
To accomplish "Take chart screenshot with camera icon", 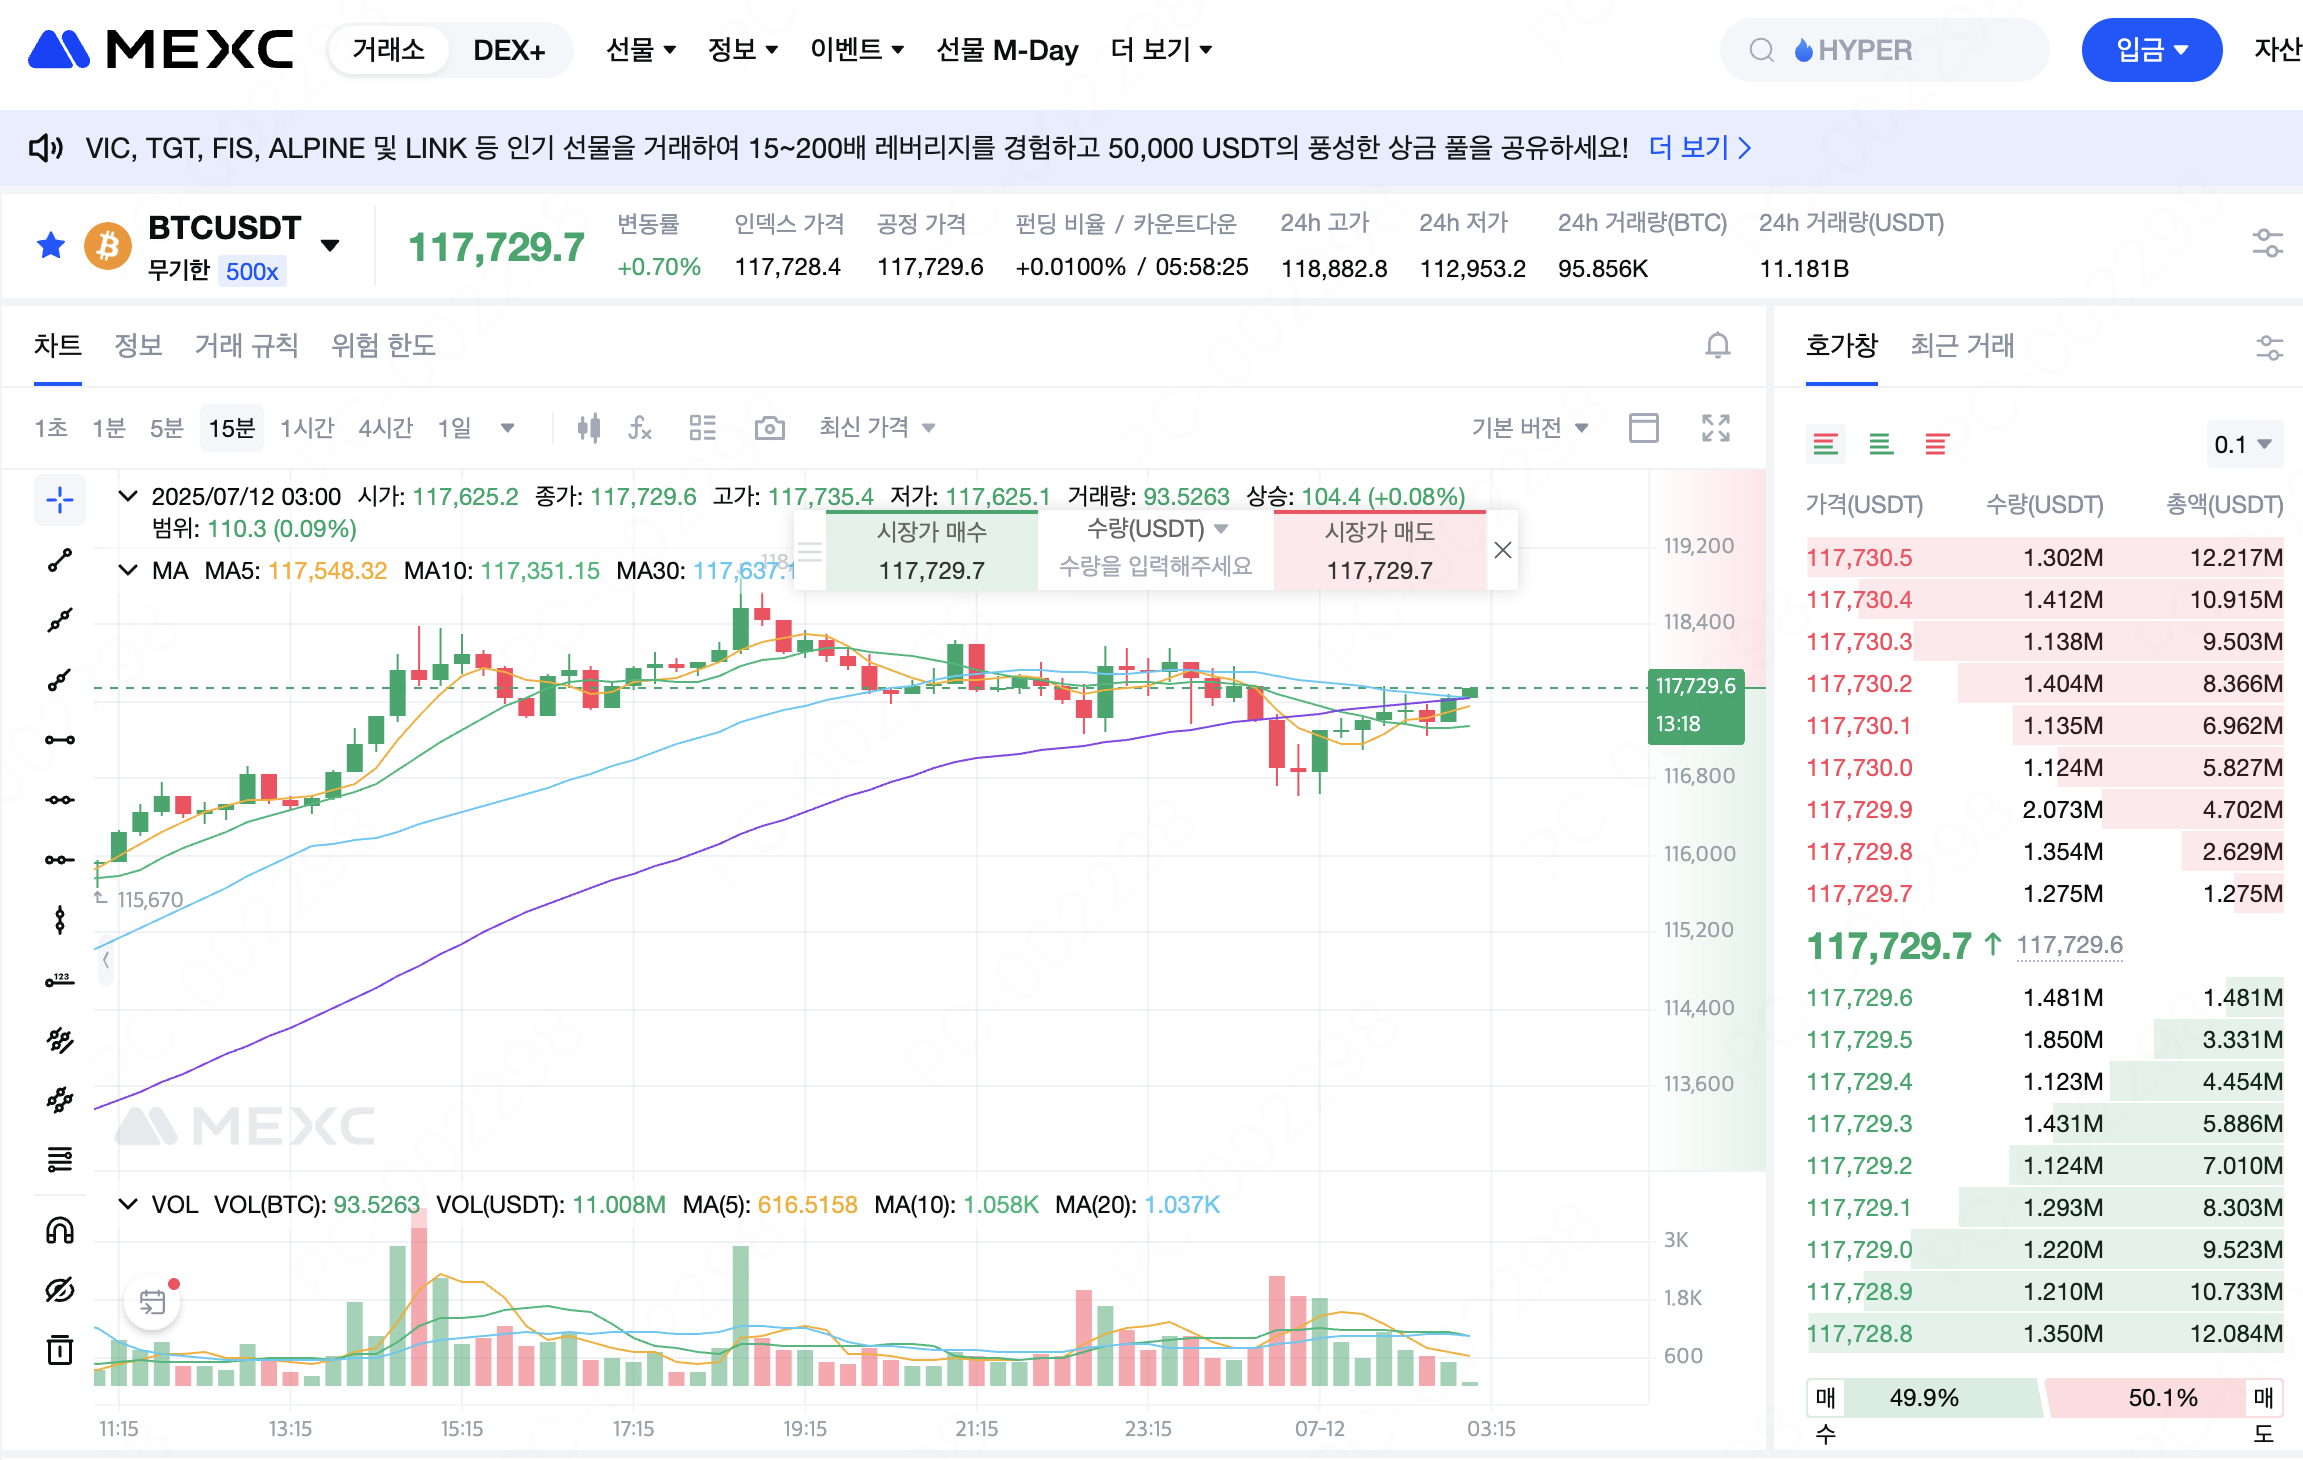I will 769,428.
